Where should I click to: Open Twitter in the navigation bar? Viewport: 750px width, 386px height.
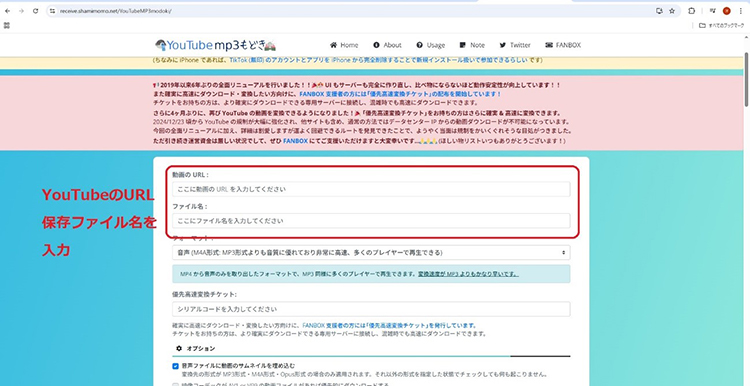coord(515,45)
